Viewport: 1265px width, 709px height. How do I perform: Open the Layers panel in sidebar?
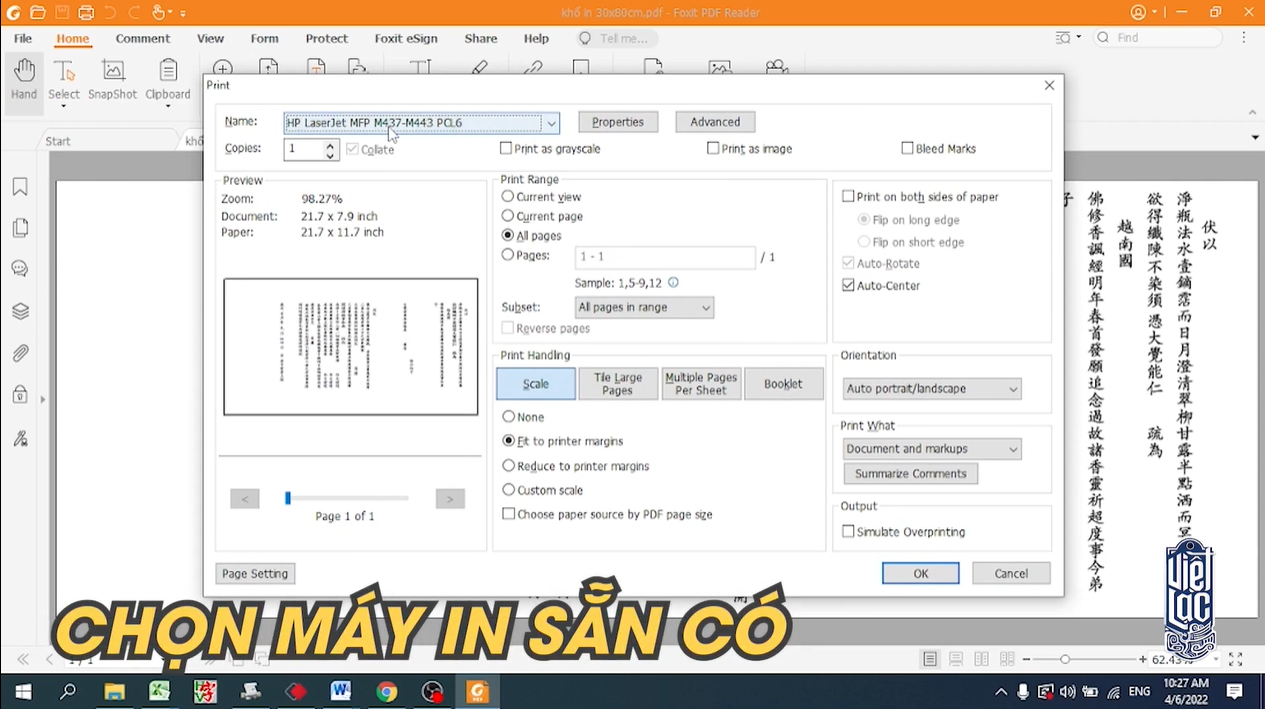tap(20, 311)
